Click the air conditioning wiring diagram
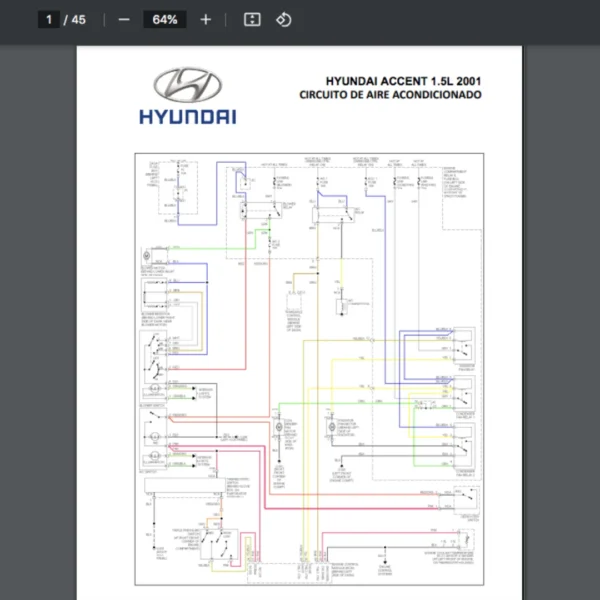 tap(310, 370)
